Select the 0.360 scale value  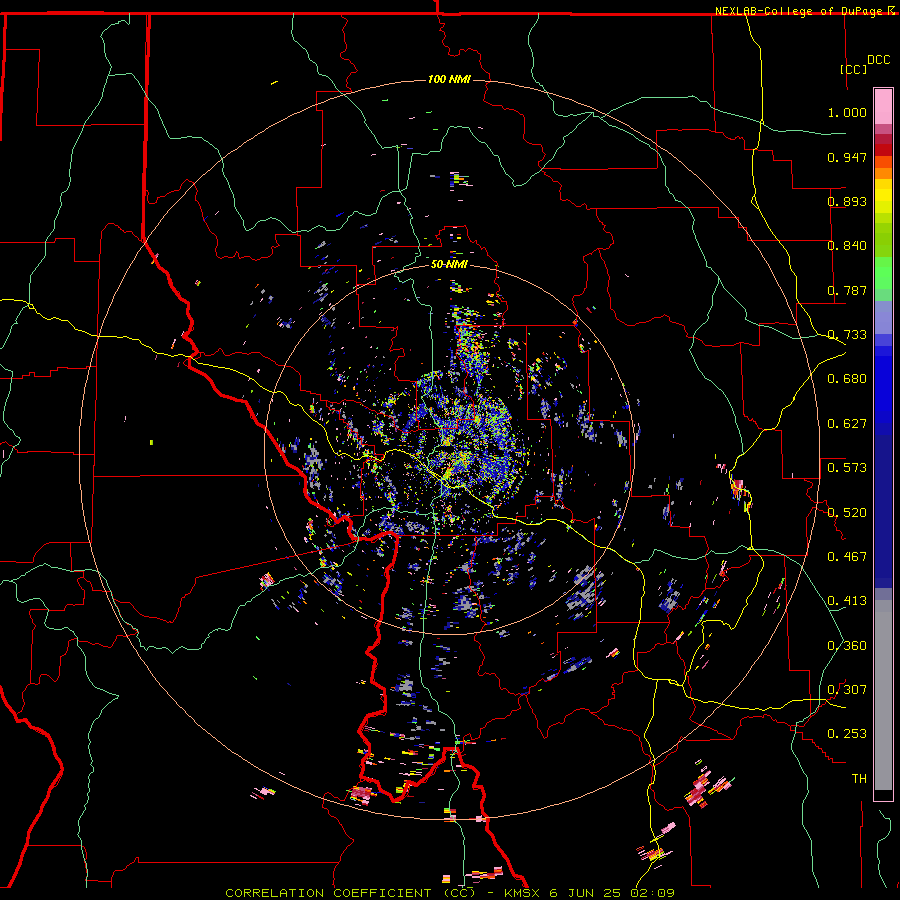(847, 646)
